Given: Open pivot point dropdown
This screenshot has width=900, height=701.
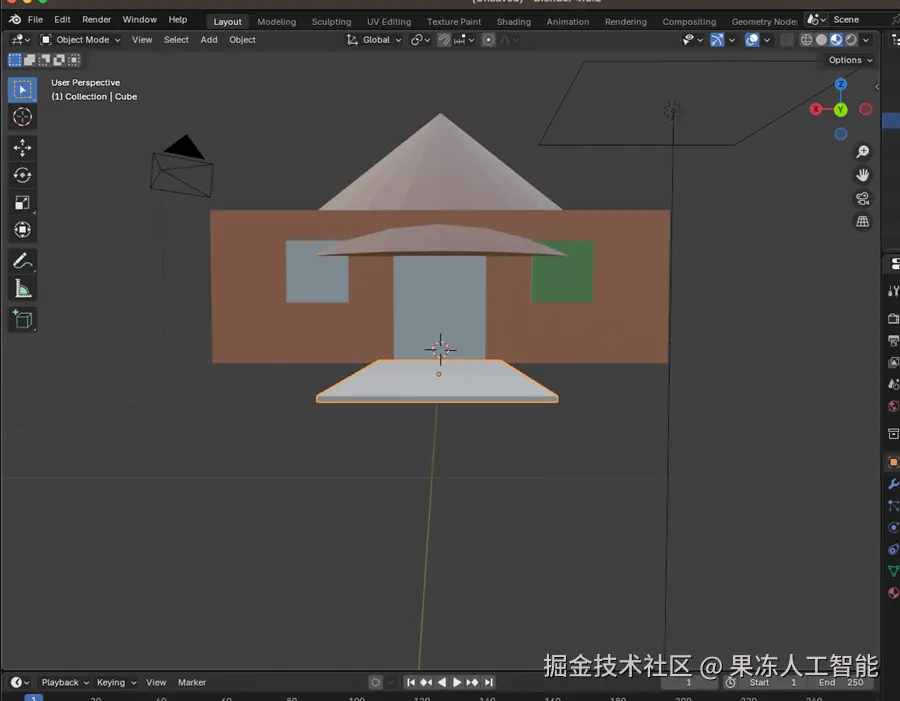Looking at the screenshot, I should (x=421, y=40).
